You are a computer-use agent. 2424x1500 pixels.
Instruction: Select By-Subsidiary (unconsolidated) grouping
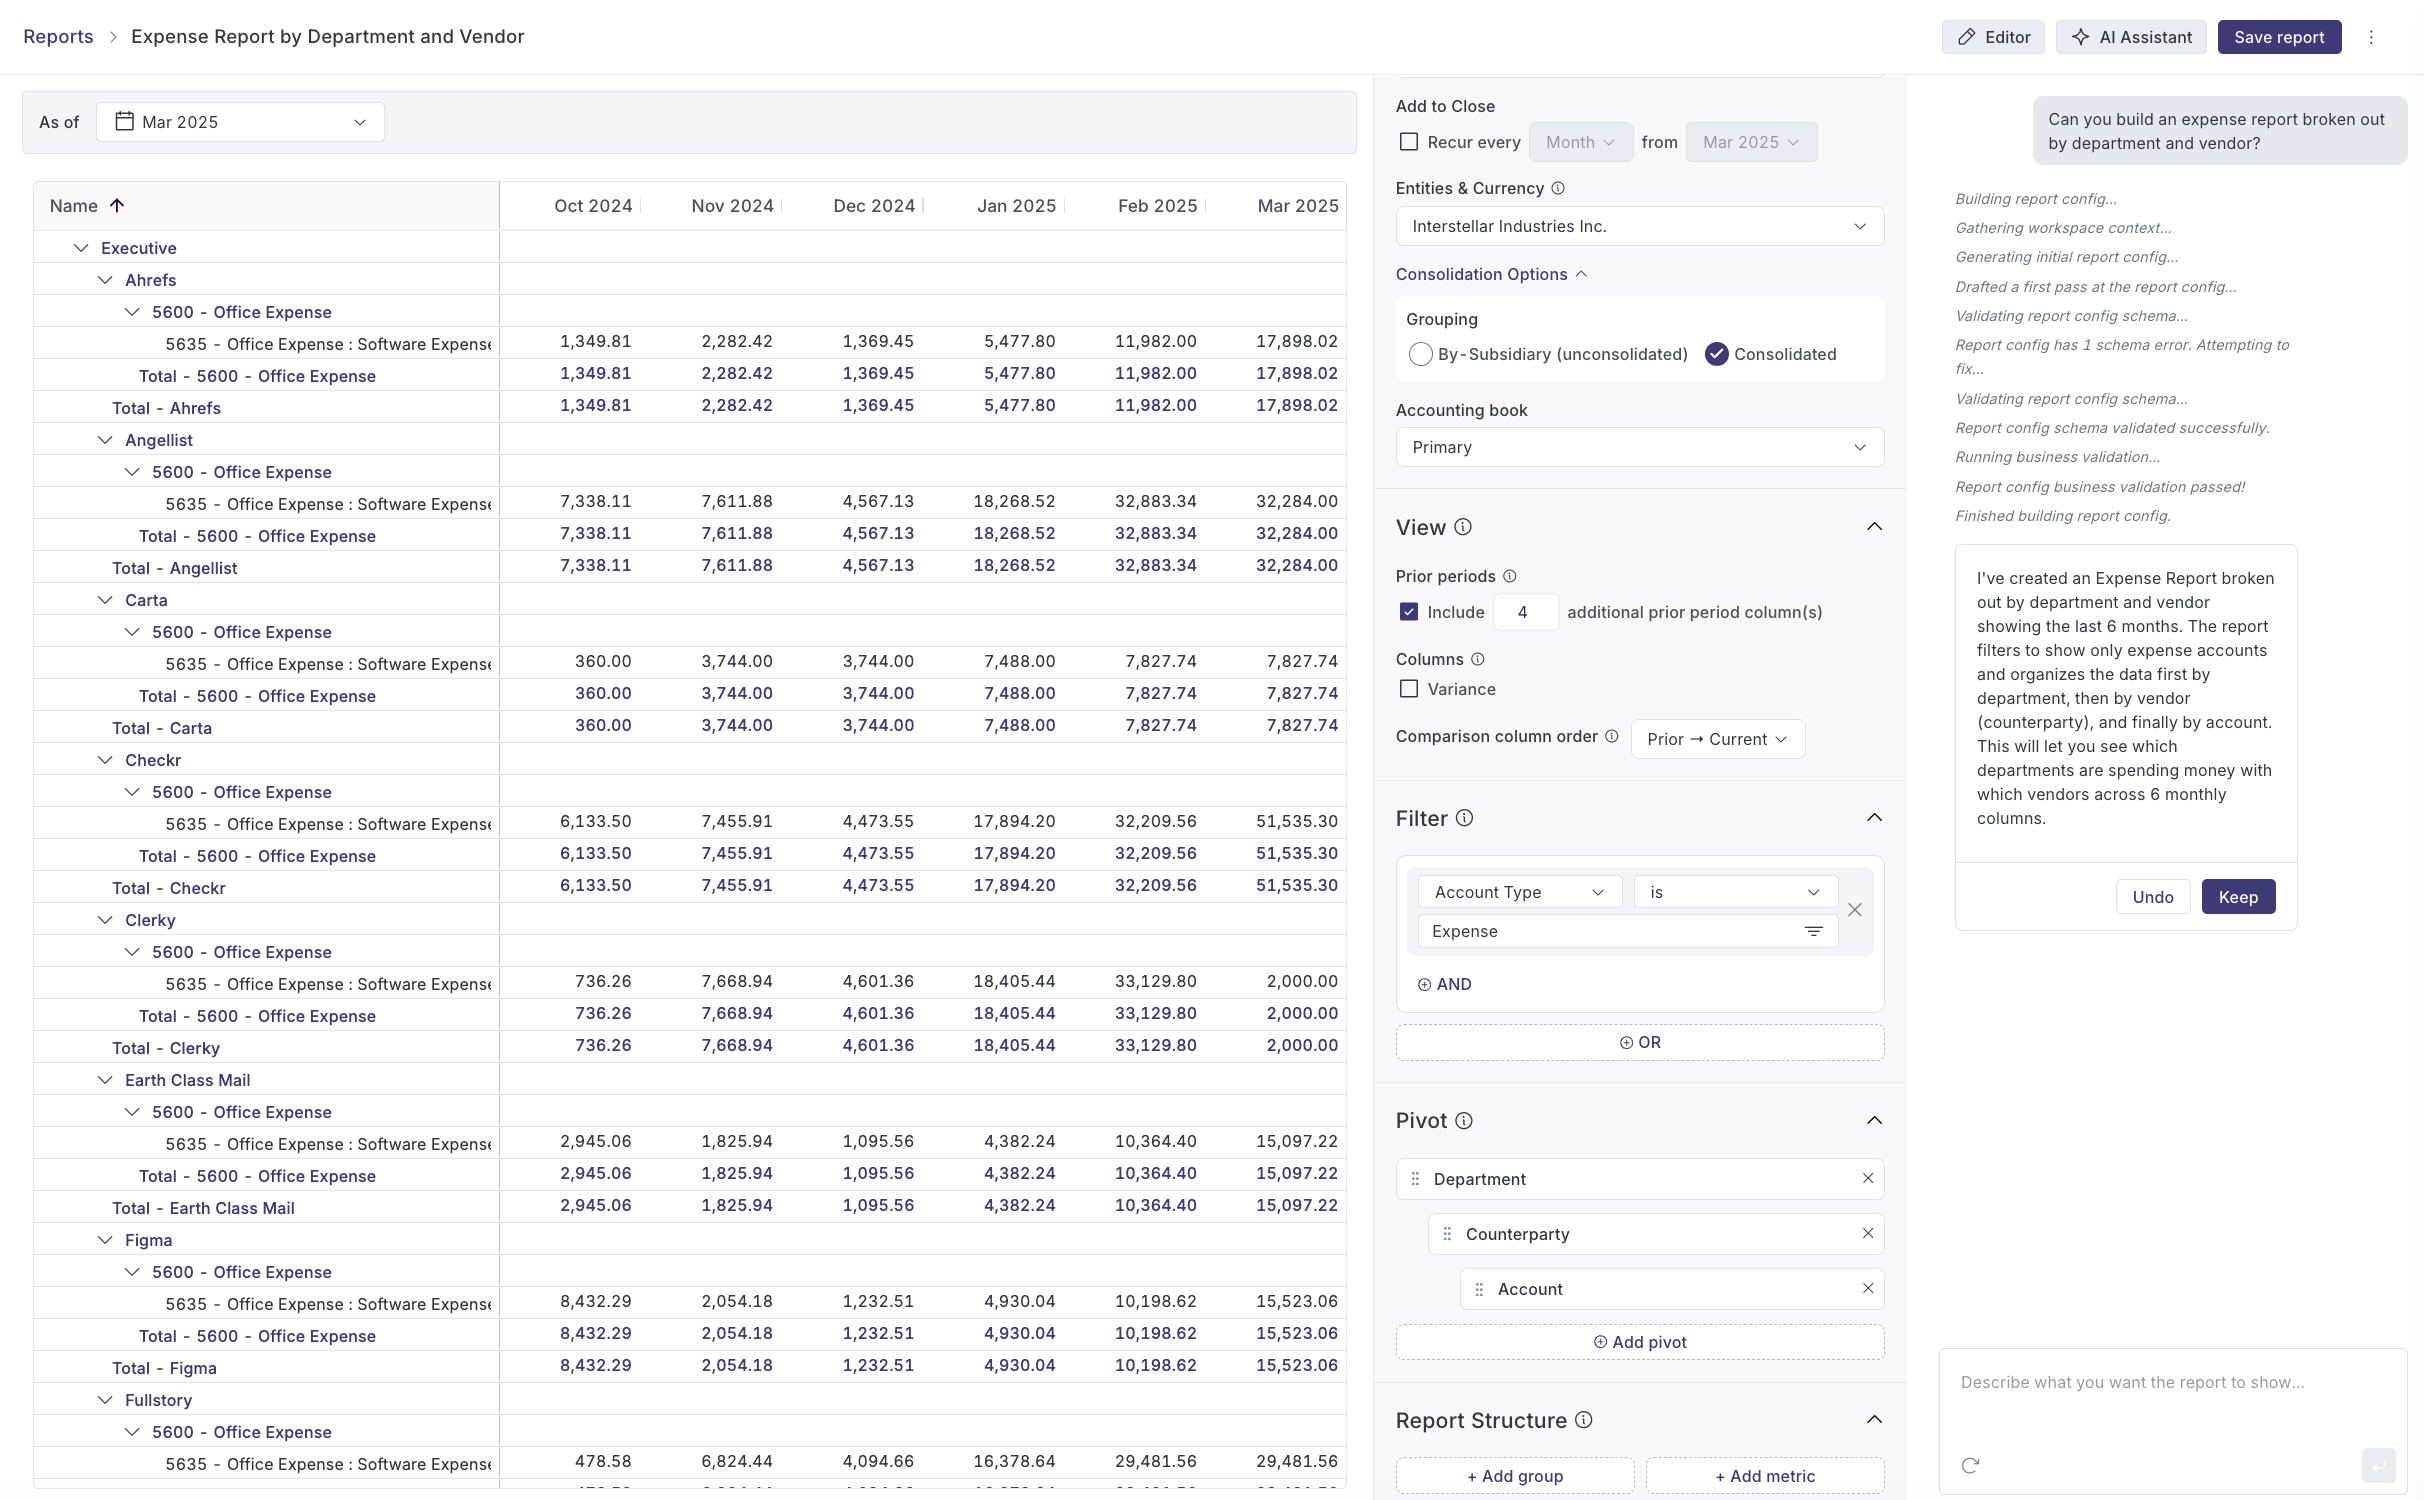click(1420, 354)
